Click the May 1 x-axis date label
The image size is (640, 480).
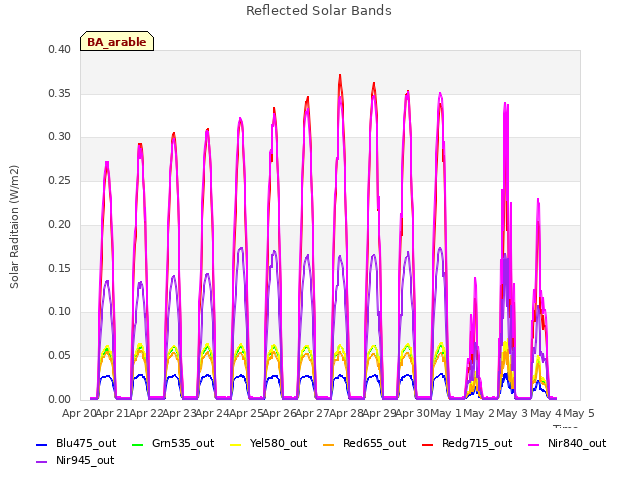coord(447,413)
